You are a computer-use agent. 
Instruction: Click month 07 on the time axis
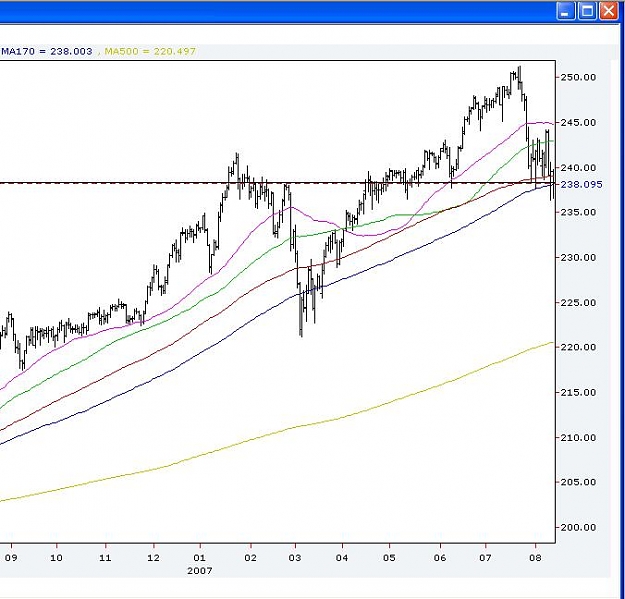pos(485,558)
